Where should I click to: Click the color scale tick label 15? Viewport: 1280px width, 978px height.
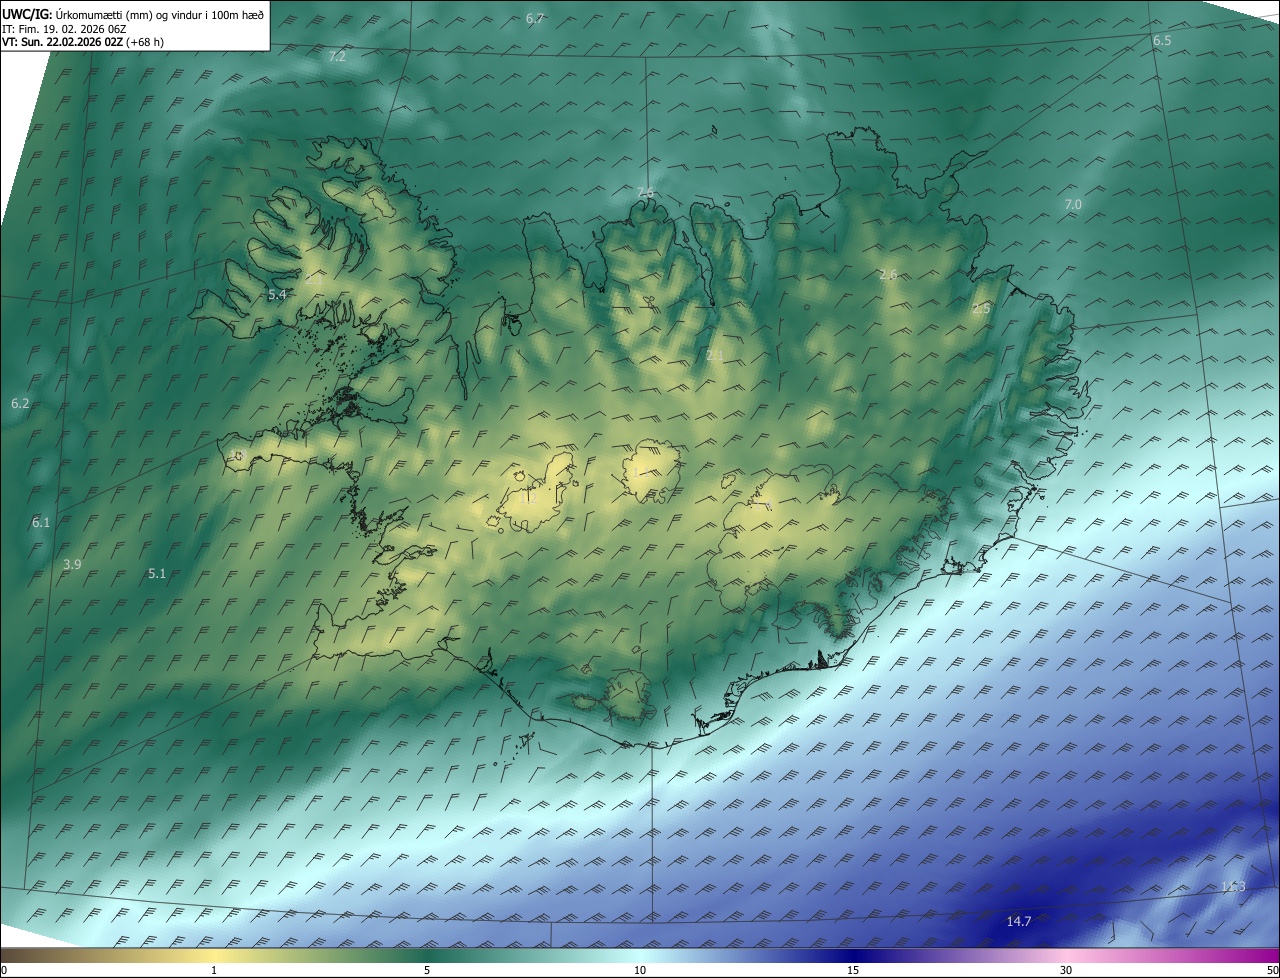[x=853, y=970]
